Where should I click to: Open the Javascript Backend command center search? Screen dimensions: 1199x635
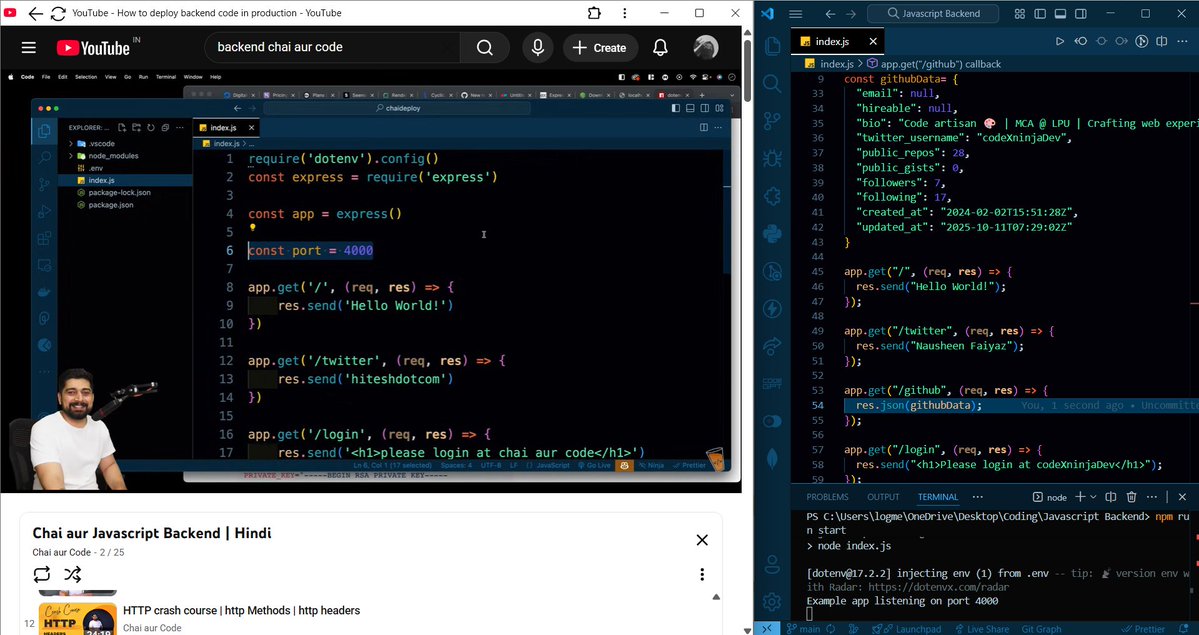[x=933, y=14]
